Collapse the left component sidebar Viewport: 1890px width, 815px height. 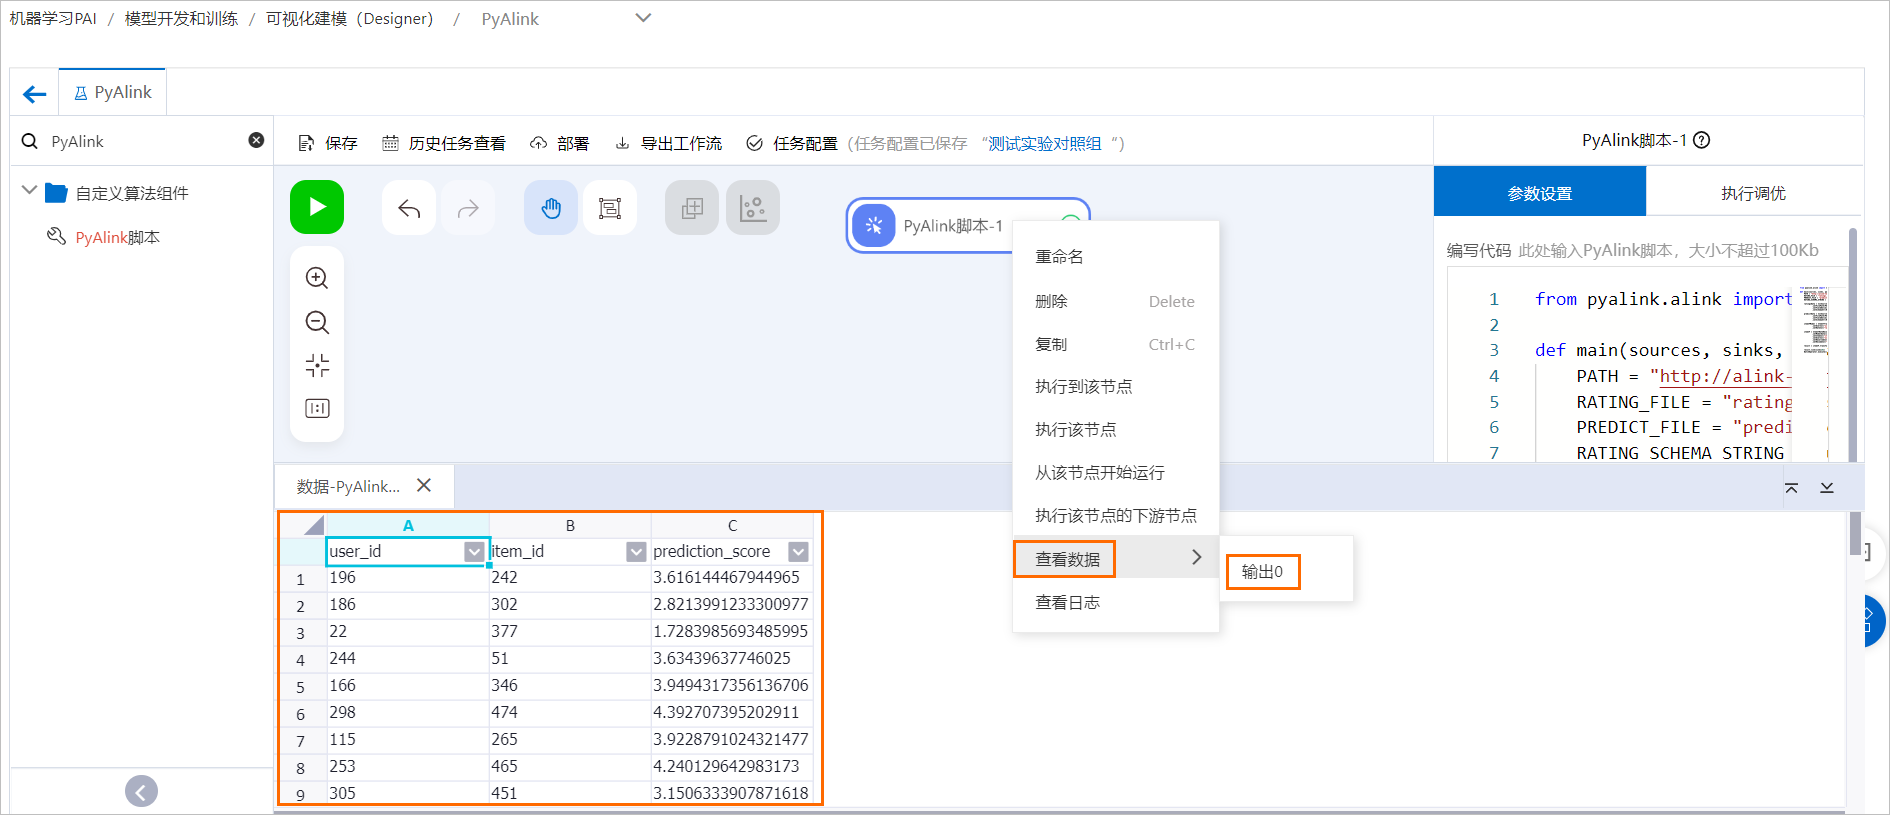point(141,792)
